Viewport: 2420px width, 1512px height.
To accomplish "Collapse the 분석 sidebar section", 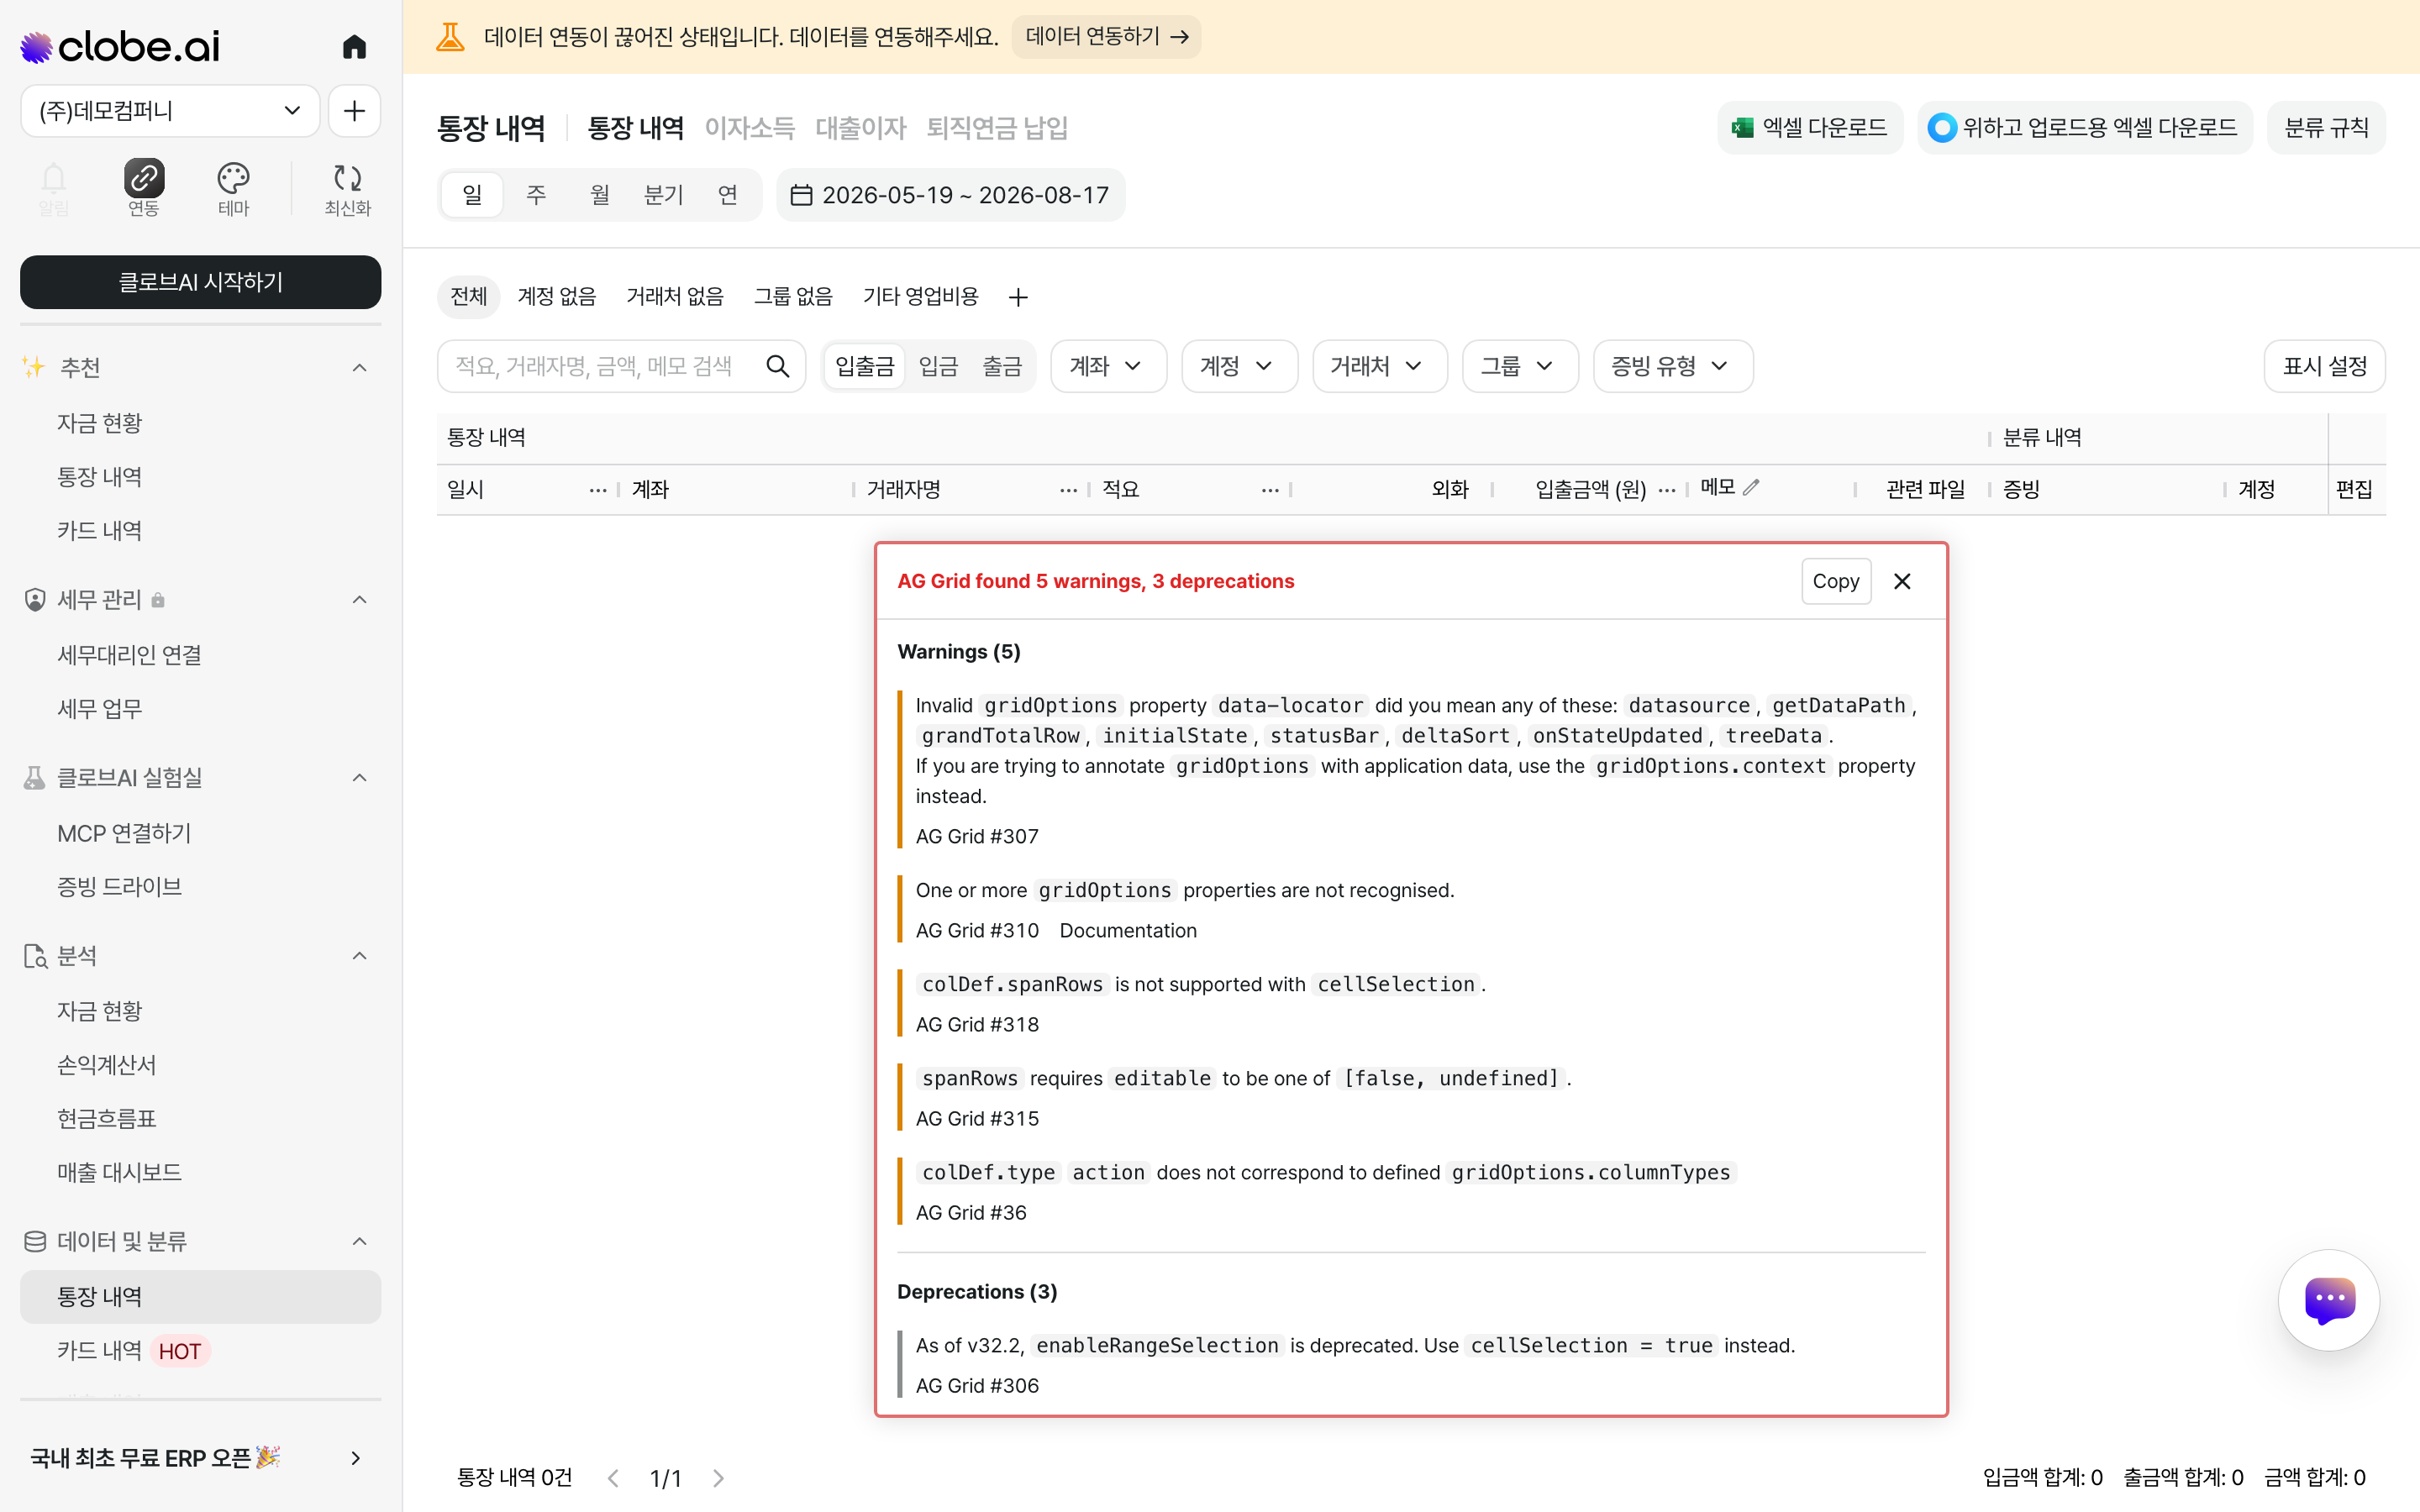I will [x=360, y=956].
